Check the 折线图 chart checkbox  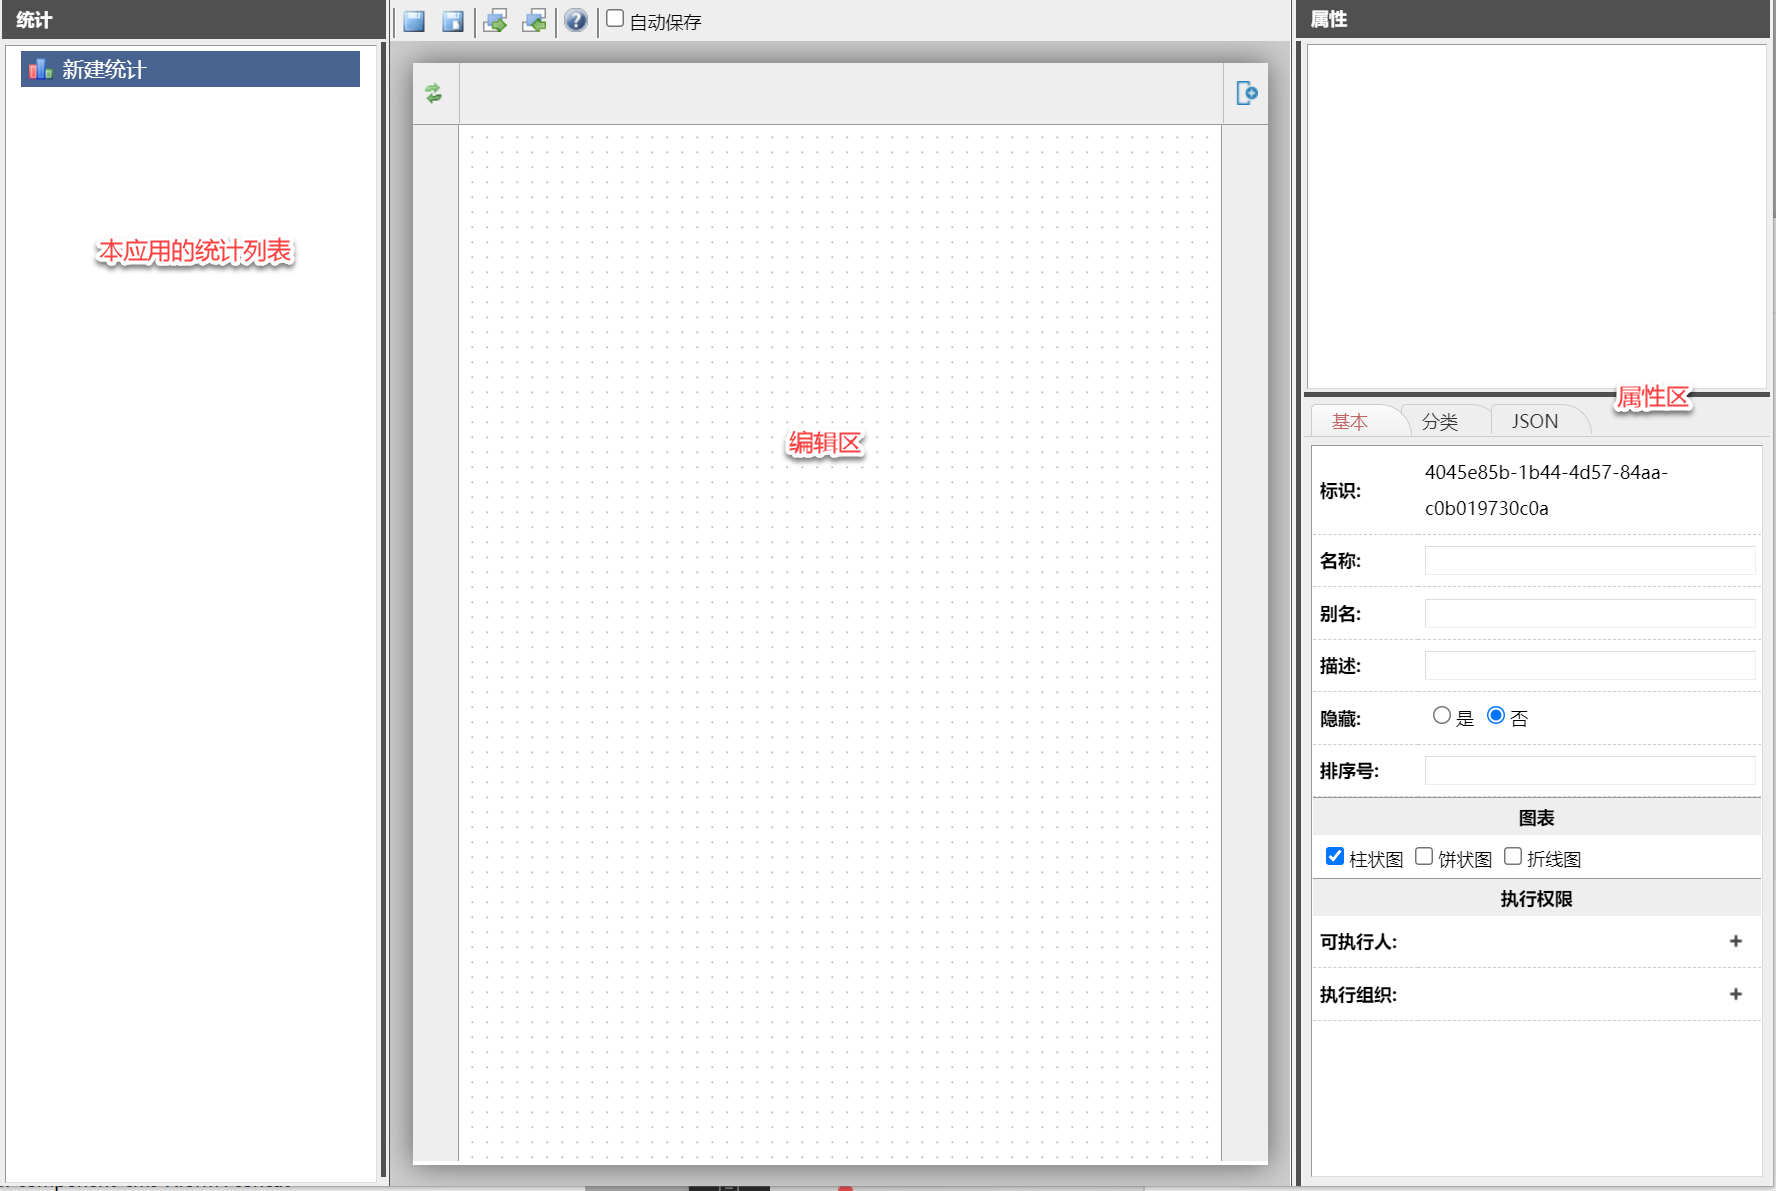pos(1513,857)
